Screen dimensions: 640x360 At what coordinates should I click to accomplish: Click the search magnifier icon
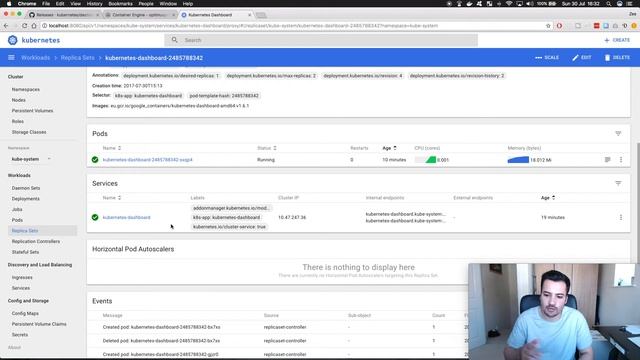(x=174, y=40)
